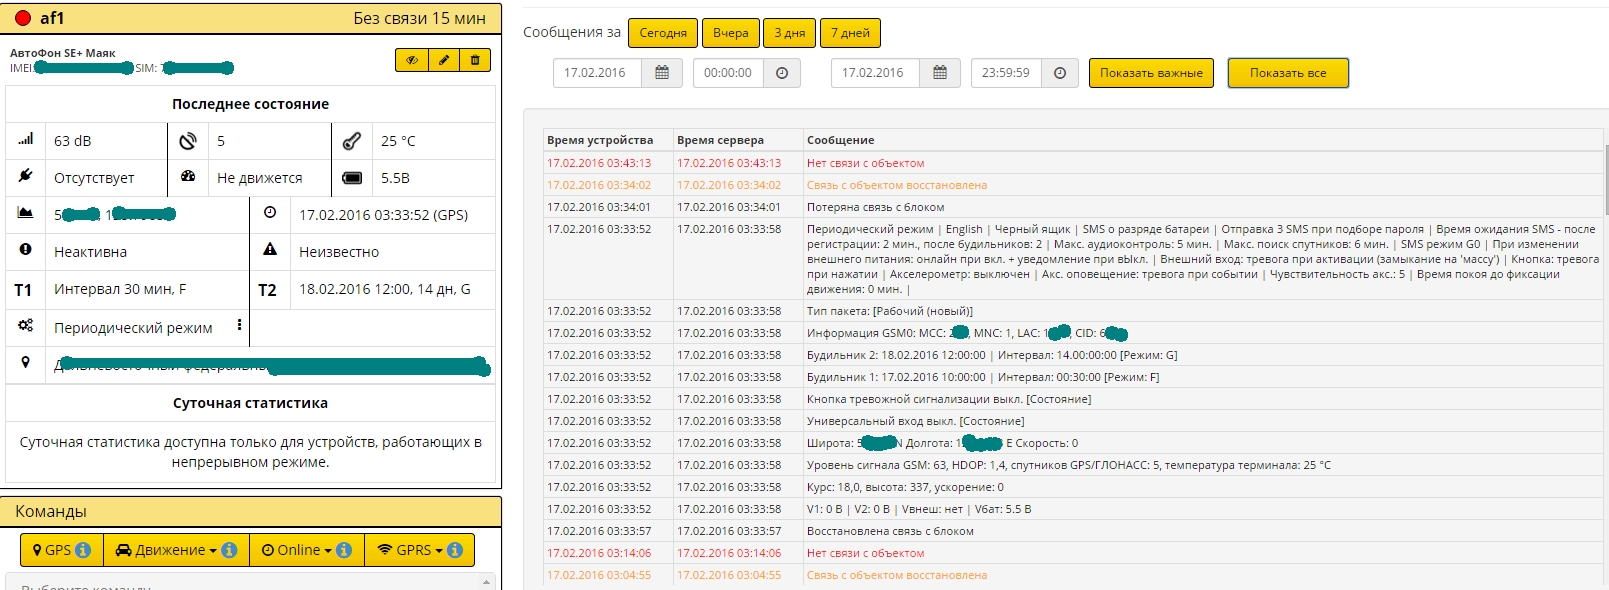1609x590 pixels.
Task: Open clock picker for start time 00:00:00
Action: (x=782, y=73)
